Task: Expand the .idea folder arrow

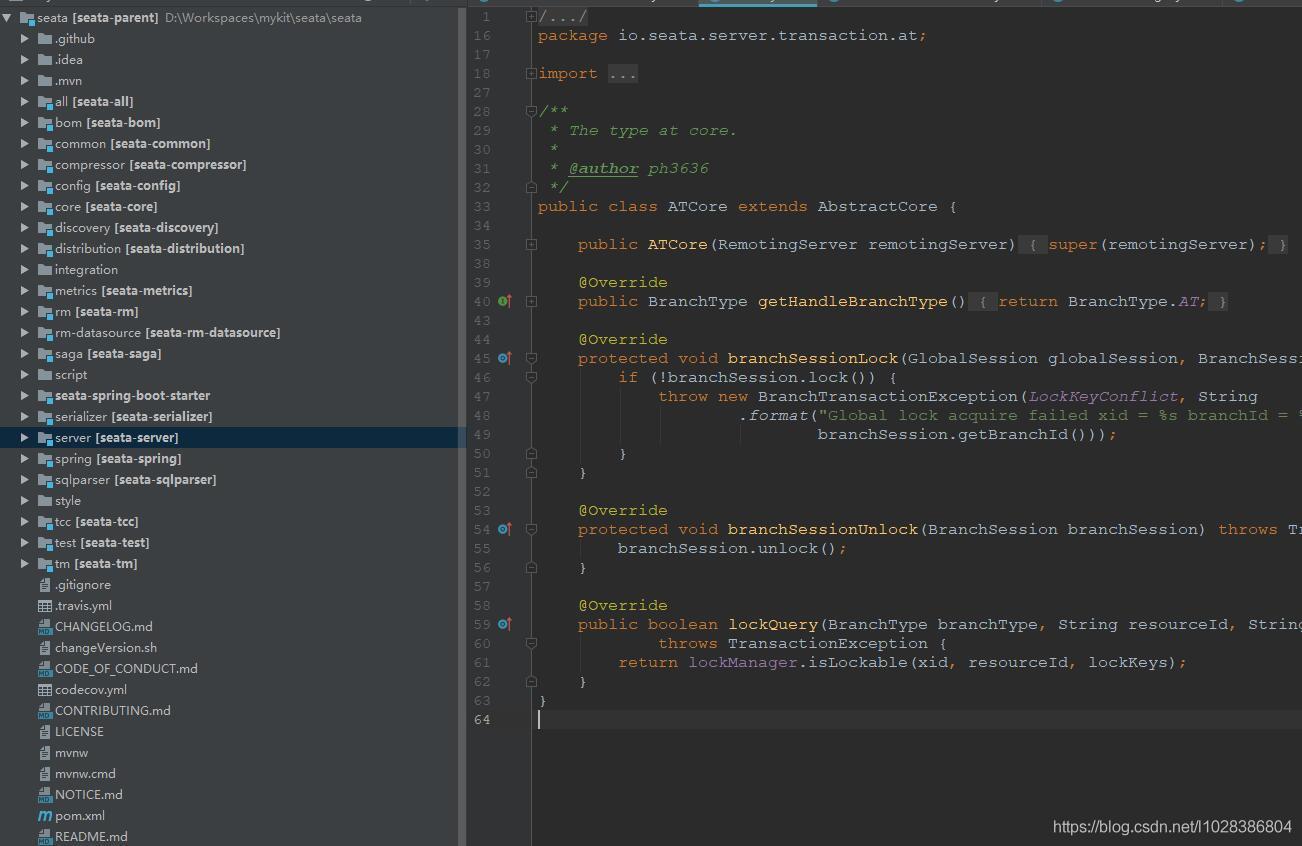Action: tap(26, 59)
